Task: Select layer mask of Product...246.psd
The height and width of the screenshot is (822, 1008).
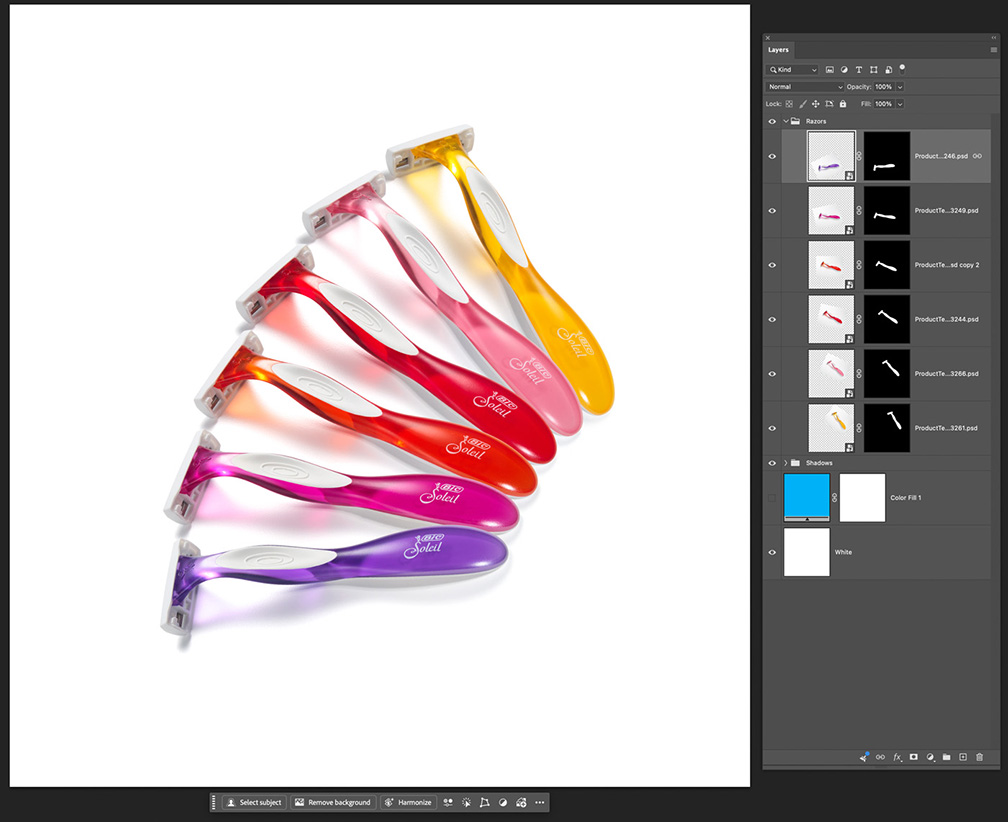Action: click(x=886, y=156)
